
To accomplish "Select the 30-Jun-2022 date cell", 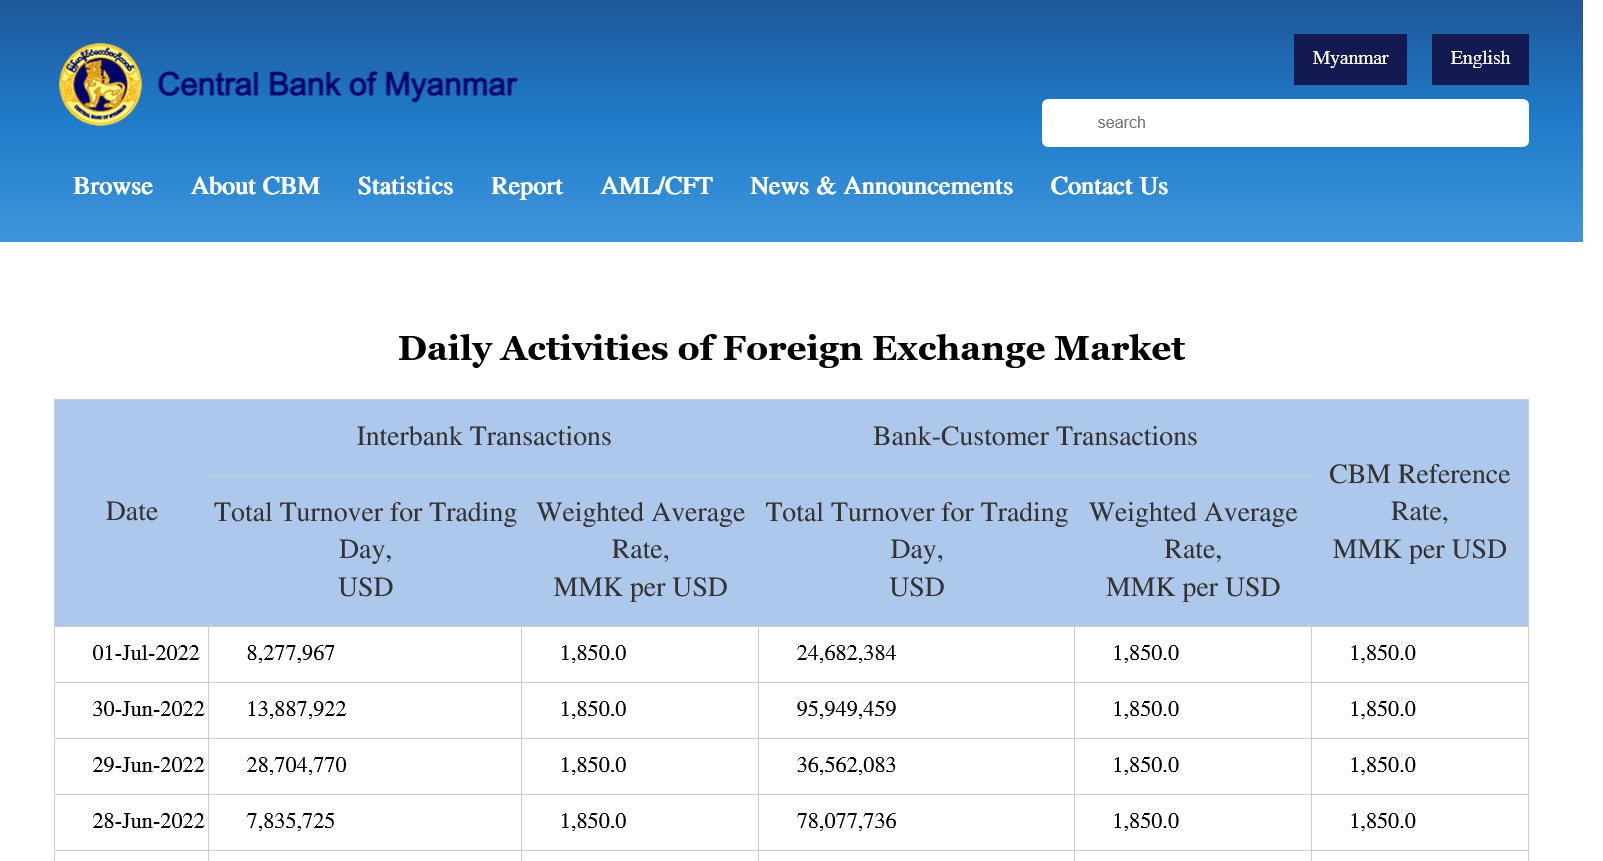I will 148,710.
